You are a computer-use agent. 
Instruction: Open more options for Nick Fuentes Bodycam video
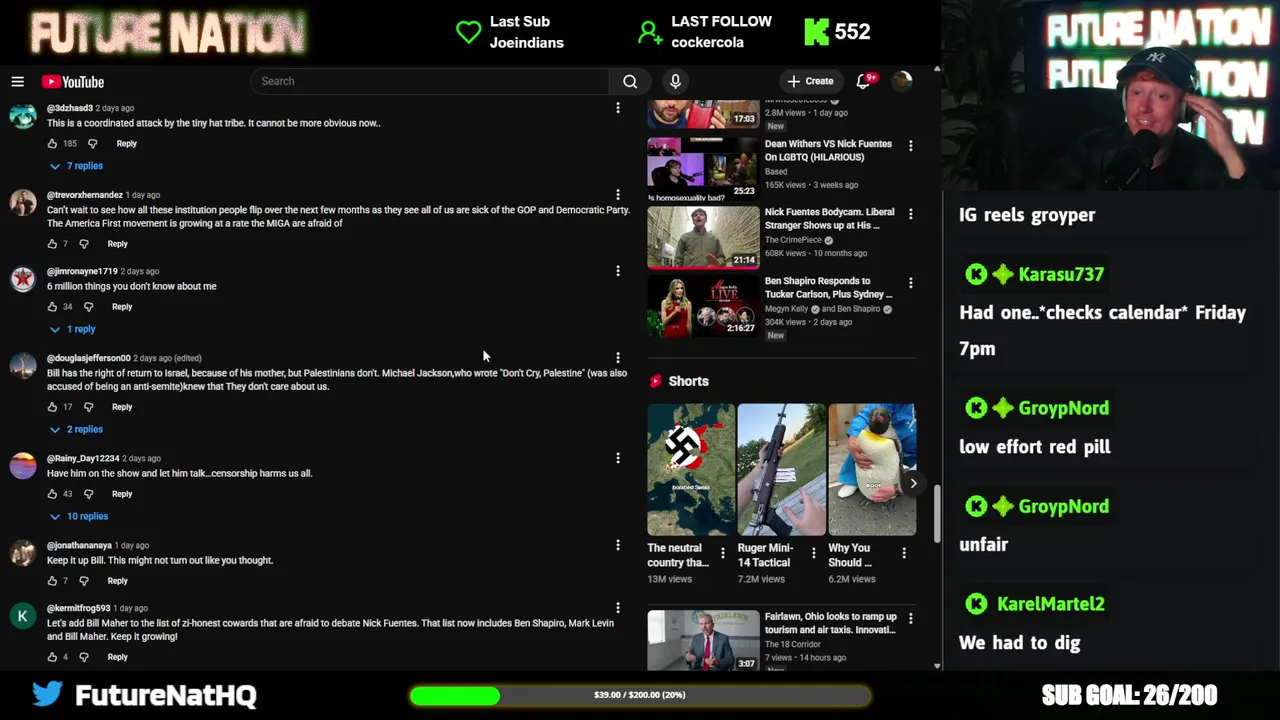click(910, 214)
